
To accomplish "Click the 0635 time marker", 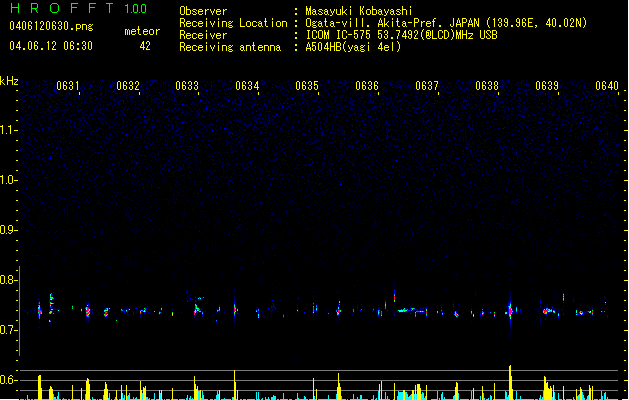I will [x=307, y=86].
